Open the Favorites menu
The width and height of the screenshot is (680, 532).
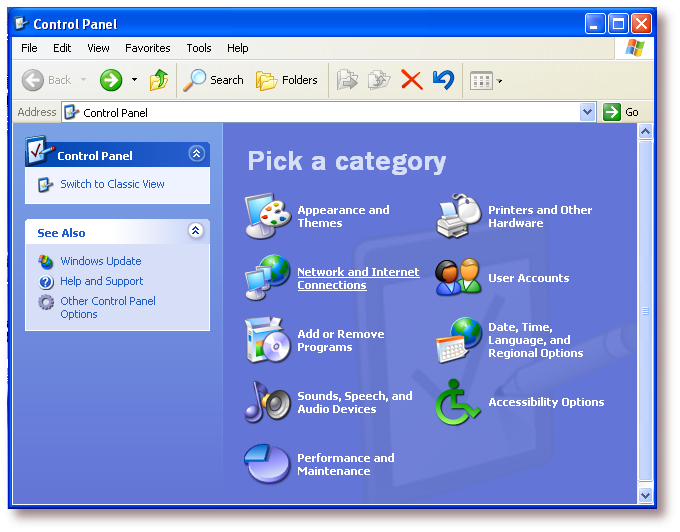pos(147,48)
